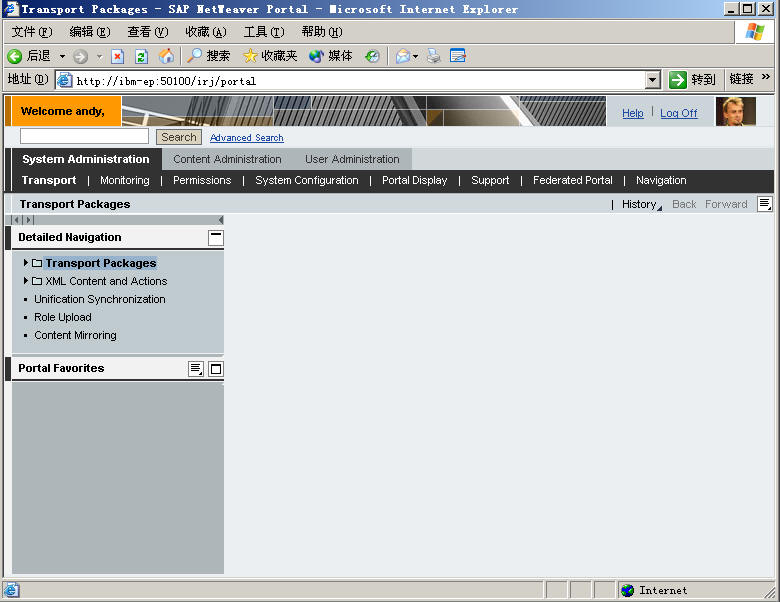Click the narrow-panel left arrow

coord(16,220)
